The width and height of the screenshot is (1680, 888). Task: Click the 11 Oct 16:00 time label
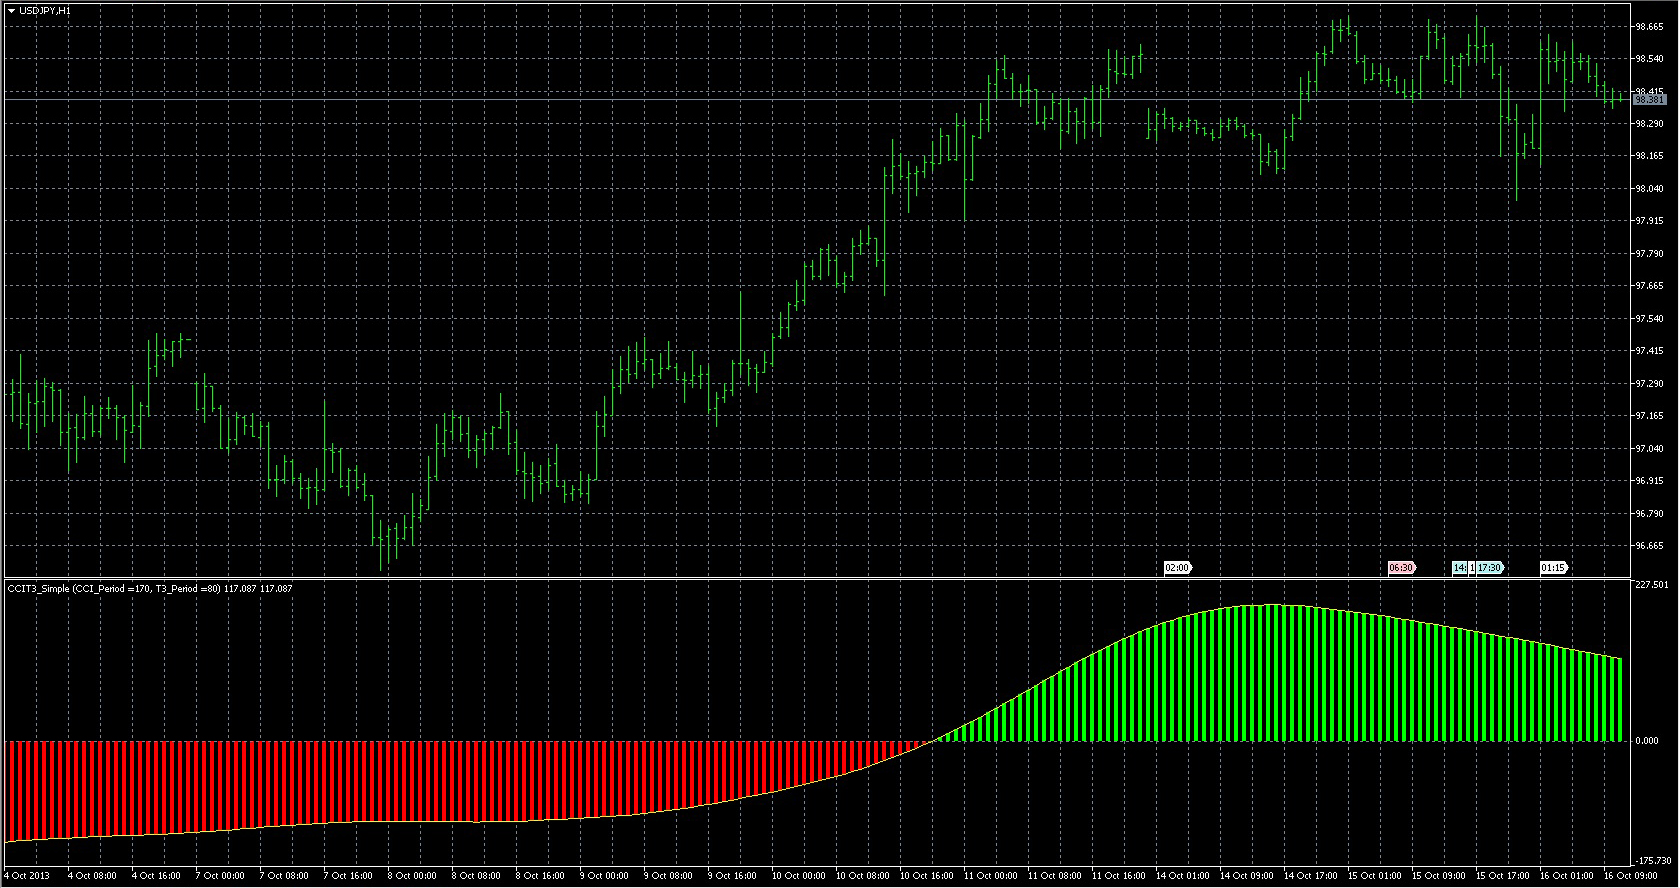tap(1119, 876)
